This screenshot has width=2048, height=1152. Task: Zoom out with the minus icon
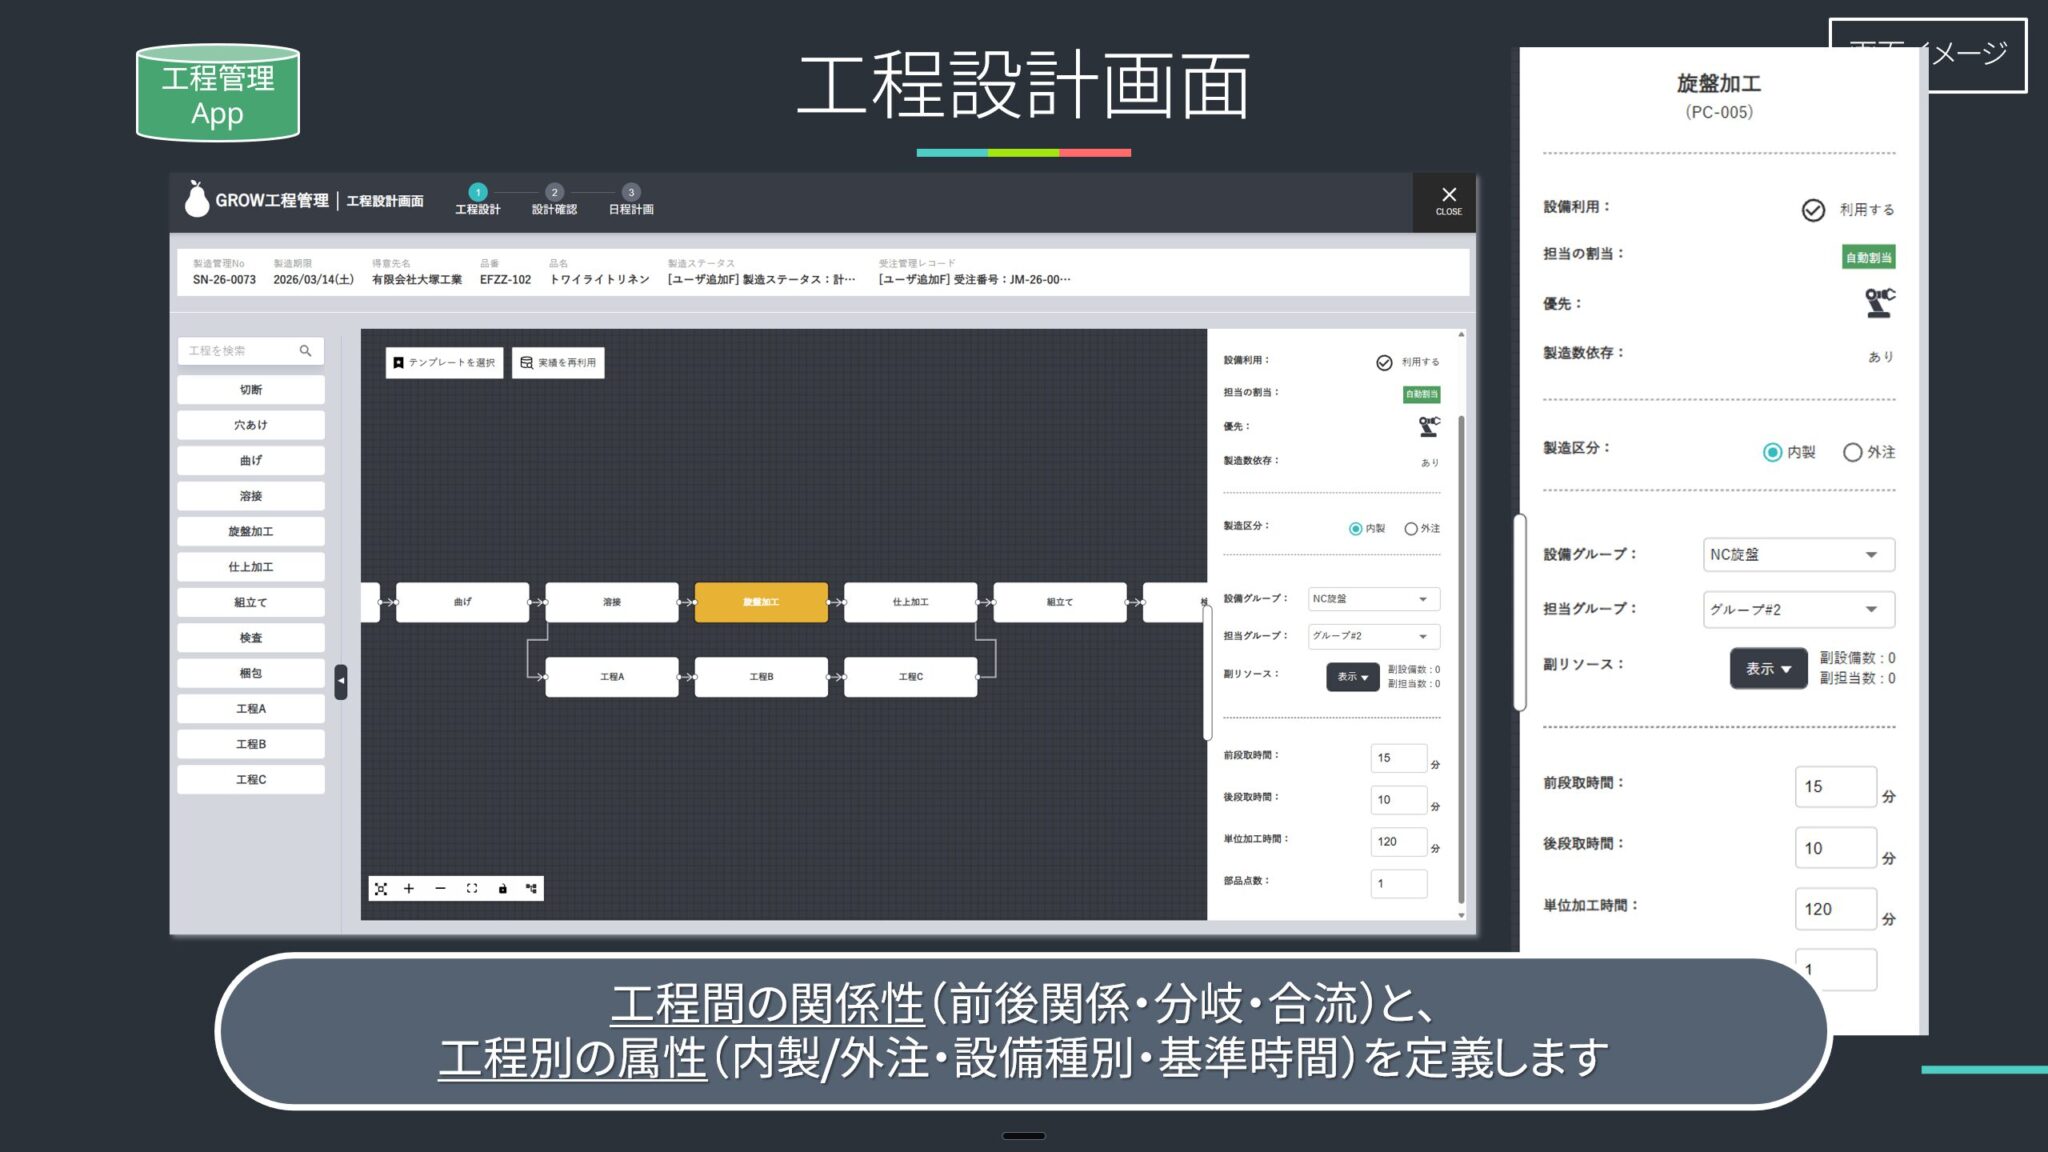click(x=440, y=888)
